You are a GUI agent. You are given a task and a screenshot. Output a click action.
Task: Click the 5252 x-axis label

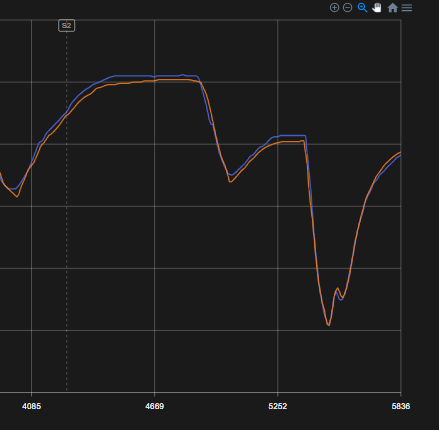point(278,406)
